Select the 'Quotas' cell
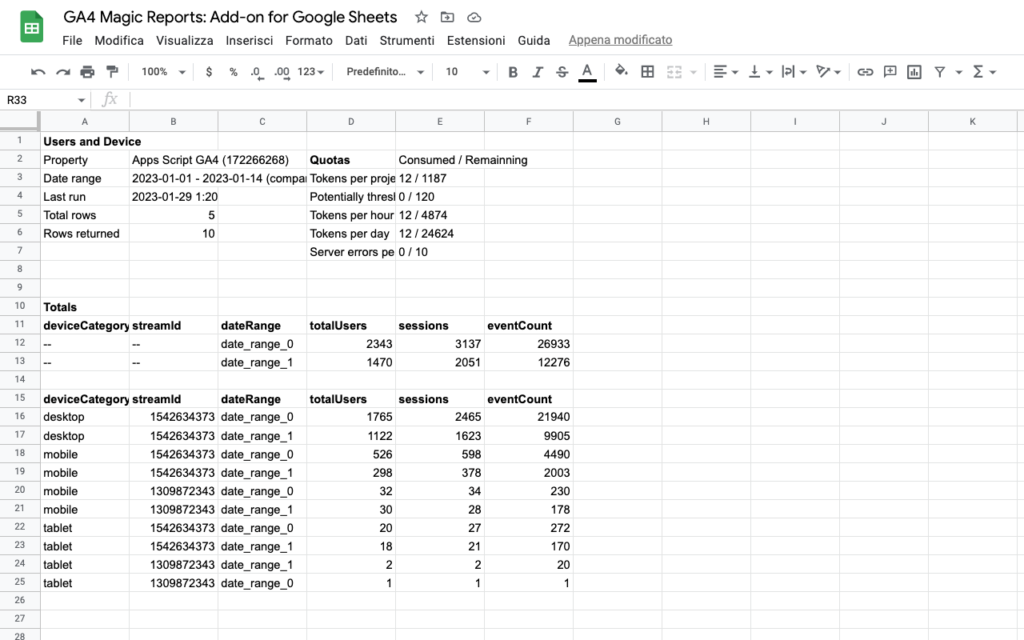The image size is (1024, 640). [351, 160]
